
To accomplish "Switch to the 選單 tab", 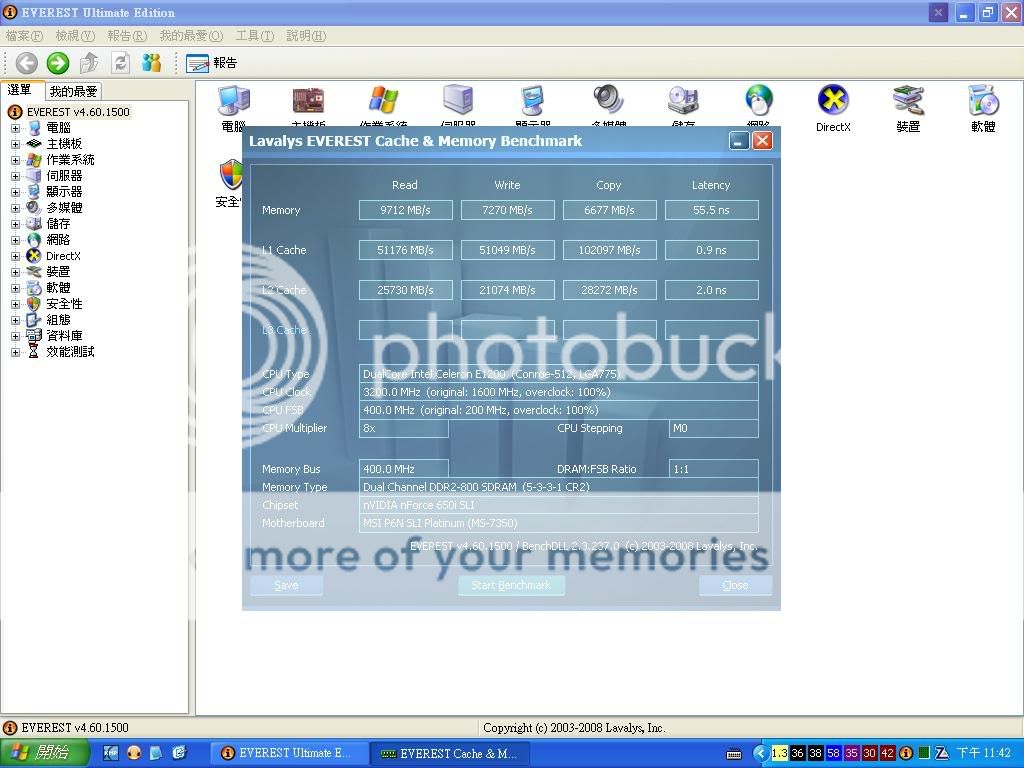I will (x=20, y=90).
